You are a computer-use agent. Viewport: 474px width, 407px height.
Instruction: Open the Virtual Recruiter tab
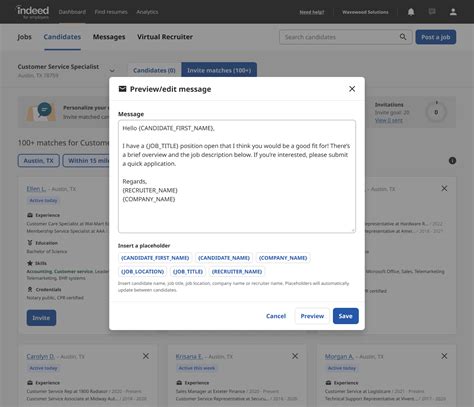pos(165,37)
